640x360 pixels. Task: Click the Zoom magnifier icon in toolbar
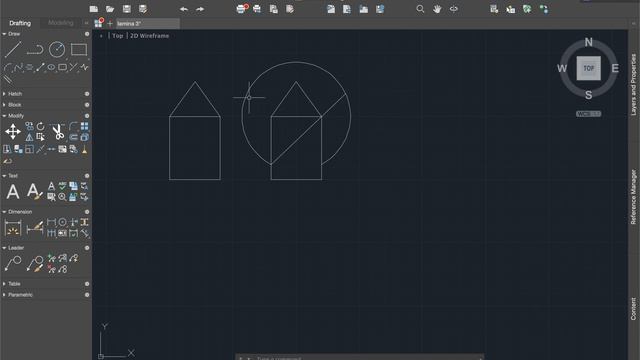(420, 9)
